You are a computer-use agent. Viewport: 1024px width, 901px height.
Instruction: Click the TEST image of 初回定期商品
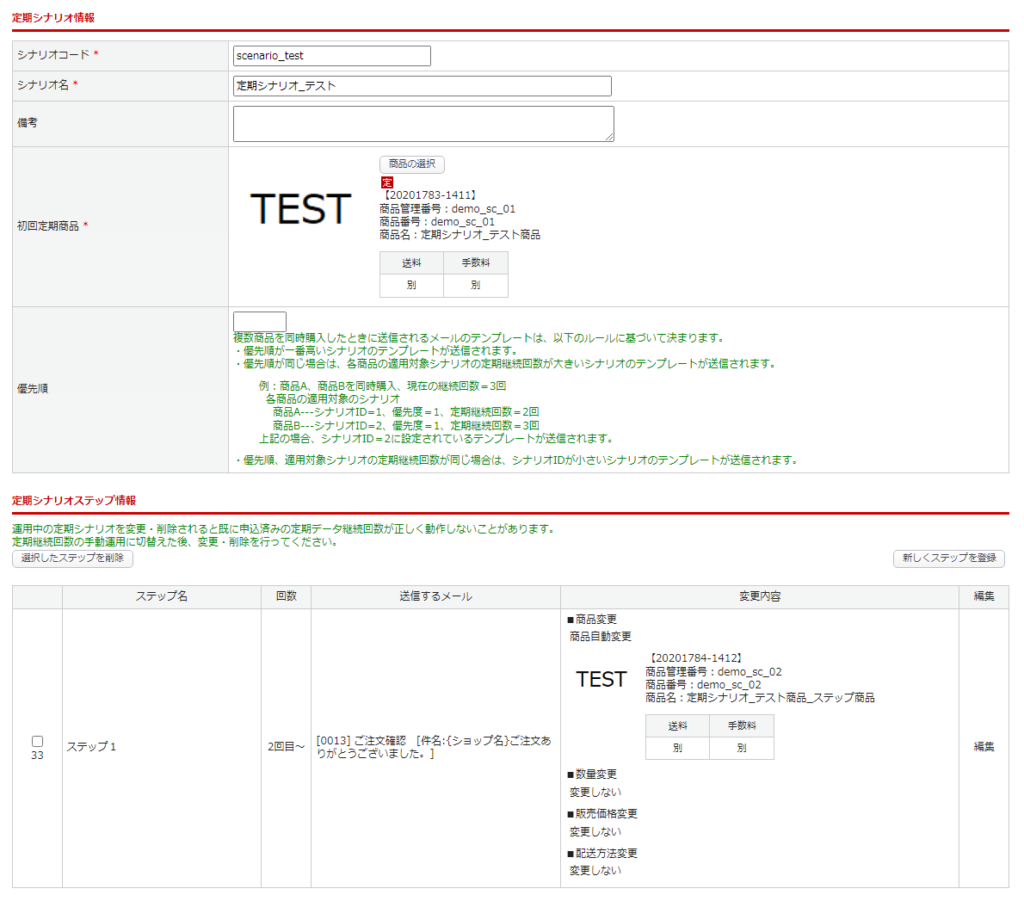(x=300, y=210)
